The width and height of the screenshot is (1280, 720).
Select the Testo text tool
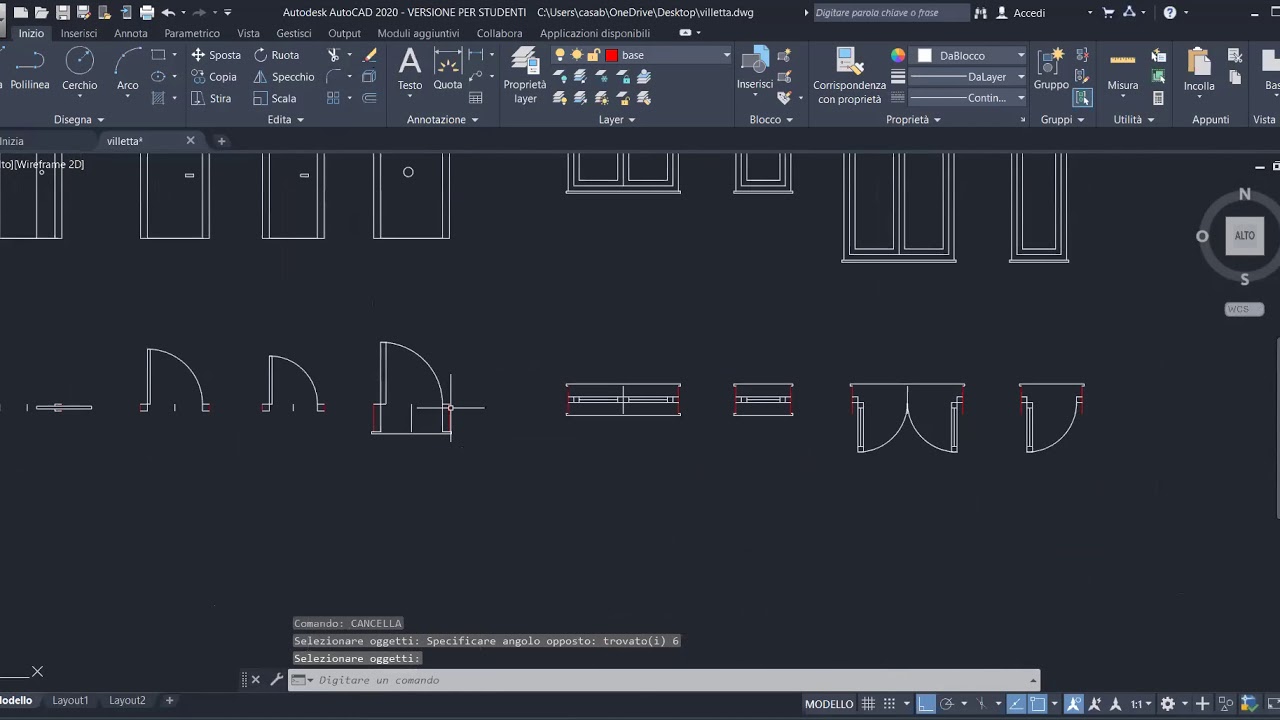coord(410,70)
